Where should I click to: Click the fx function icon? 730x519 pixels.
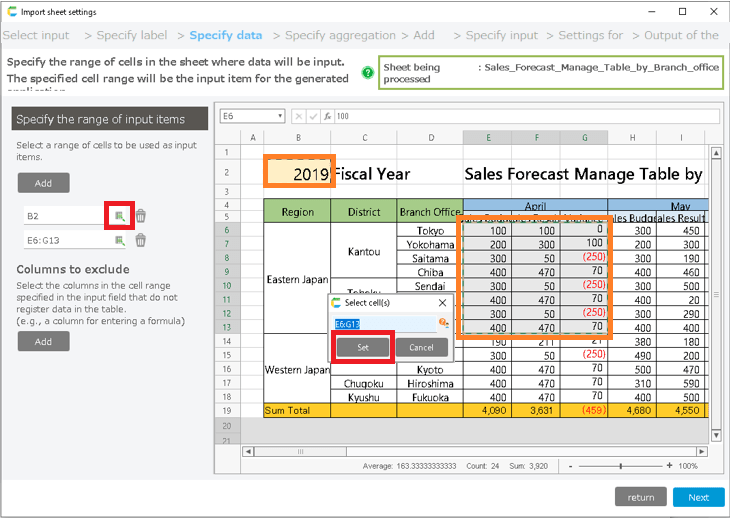tap(327, 116)
